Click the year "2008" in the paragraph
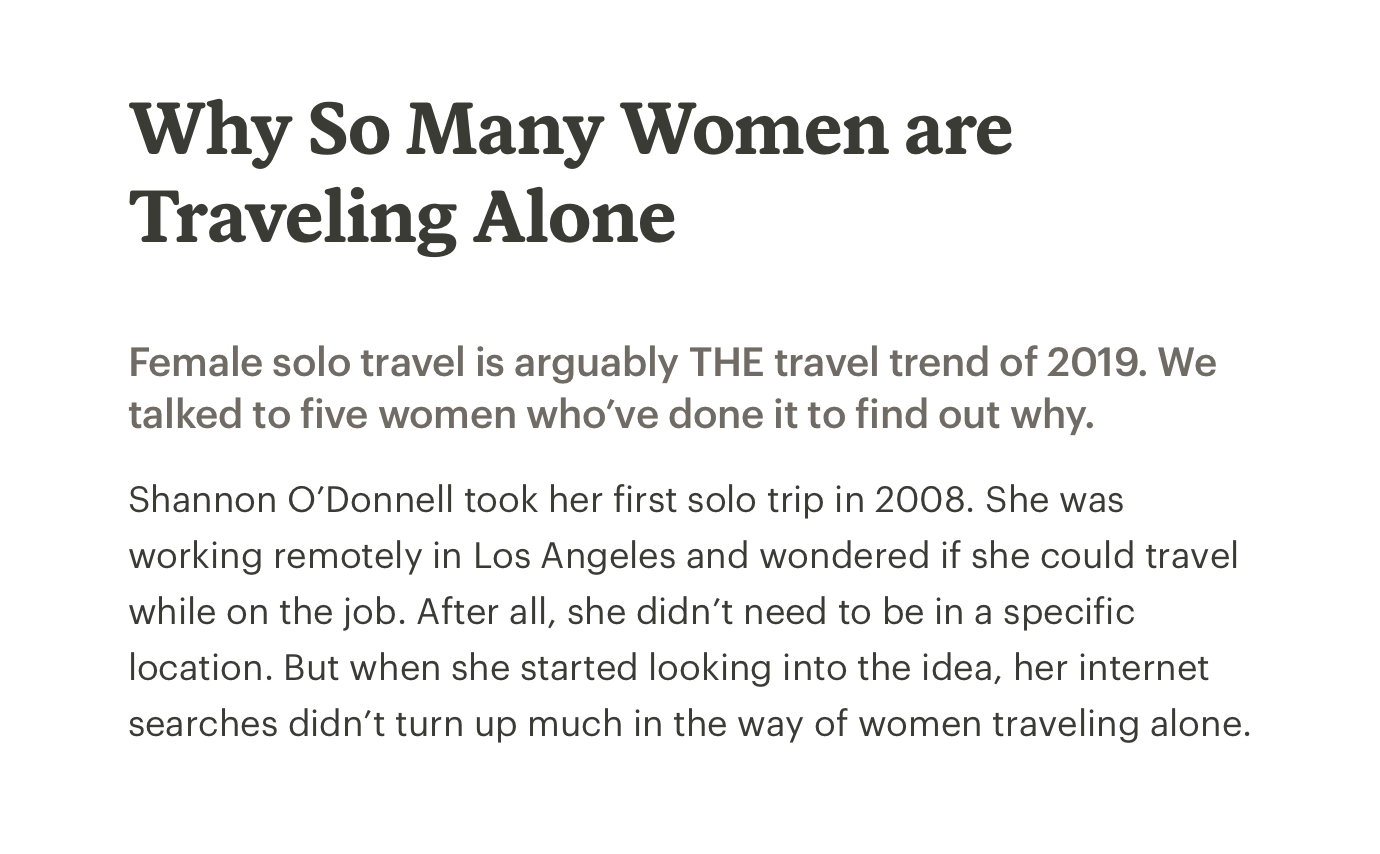 [x=919, y=499]
